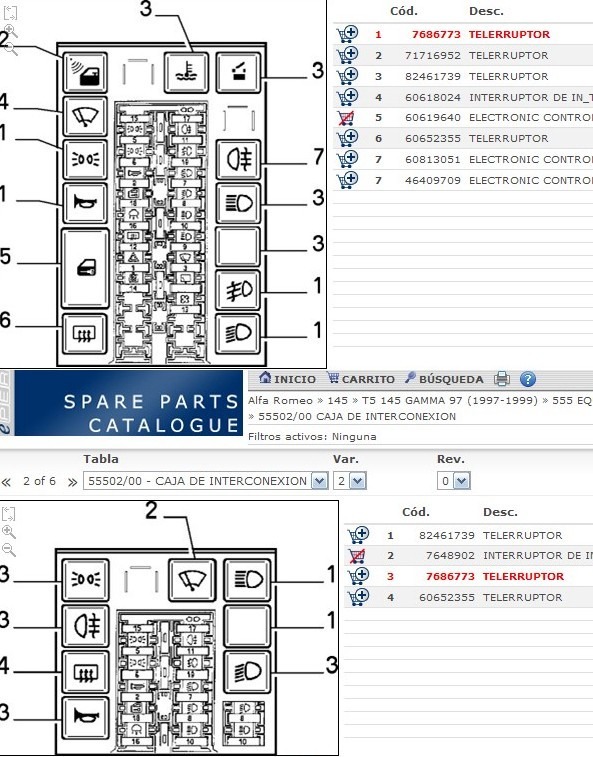
Task: Select part code 60813051
Action: click(x=433, y=159)
